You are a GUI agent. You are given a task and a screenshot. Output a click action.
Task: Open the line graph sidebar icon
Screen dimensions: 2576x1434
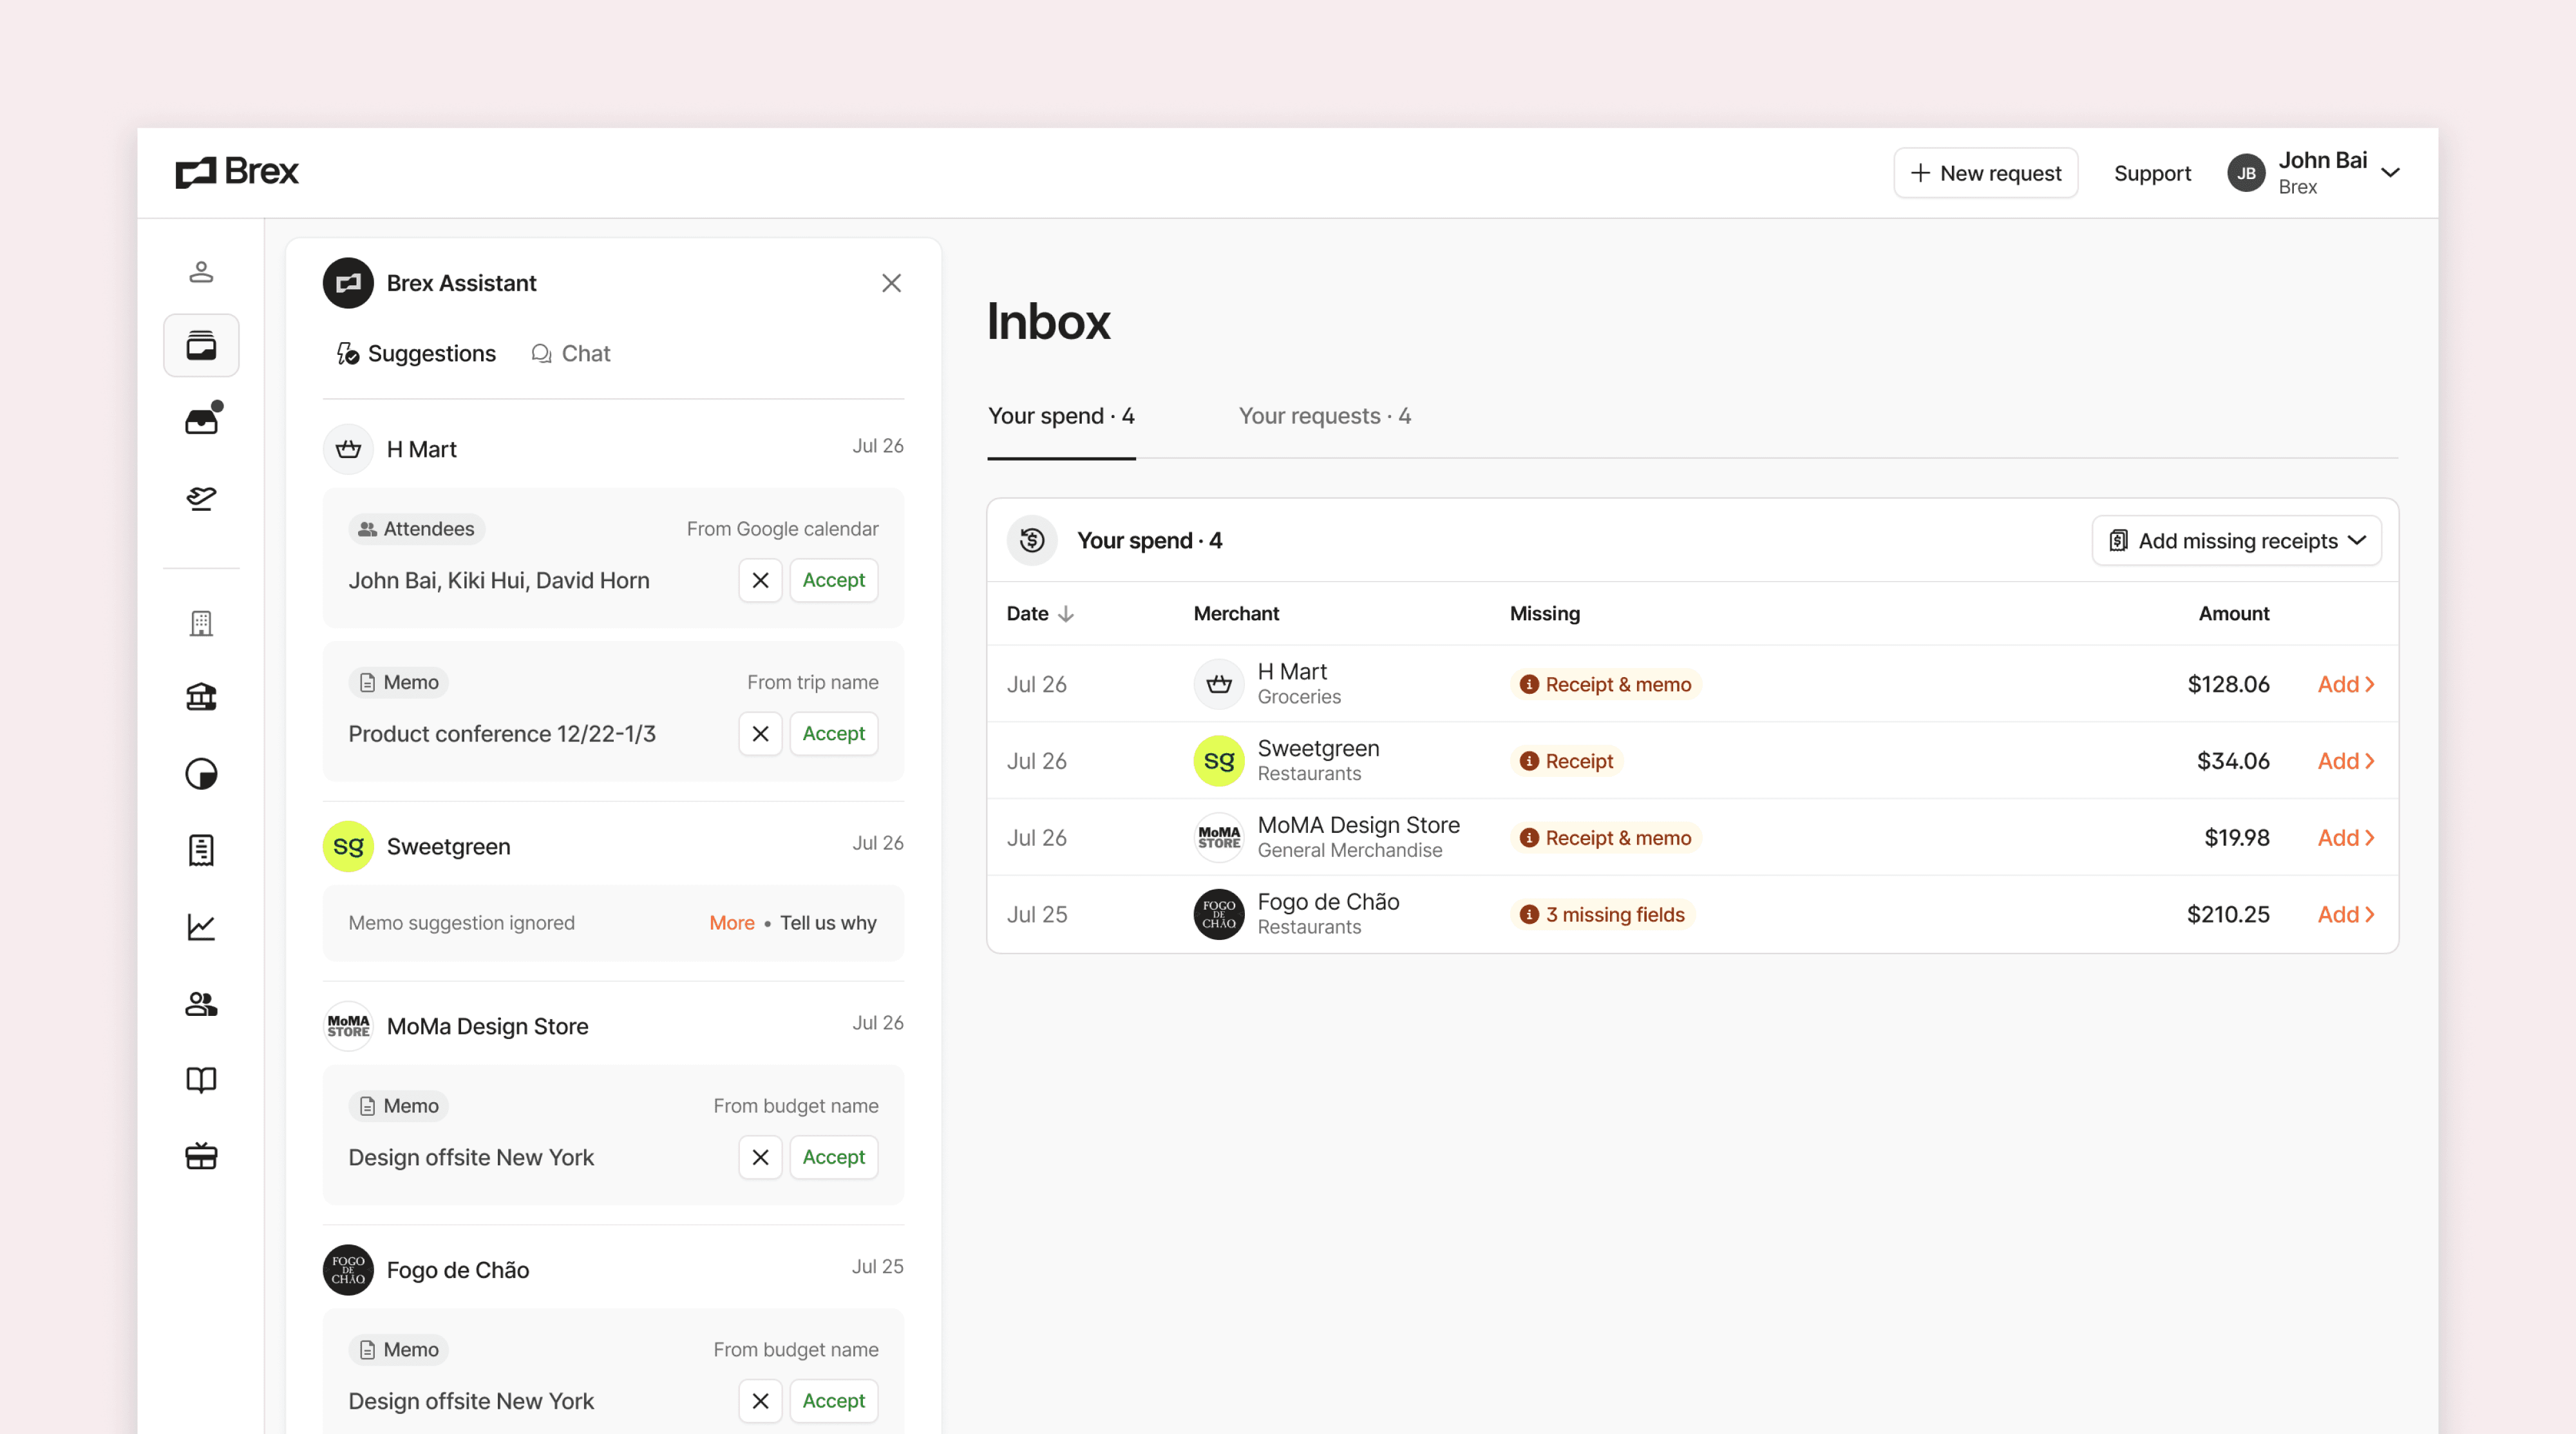(201, 927)
